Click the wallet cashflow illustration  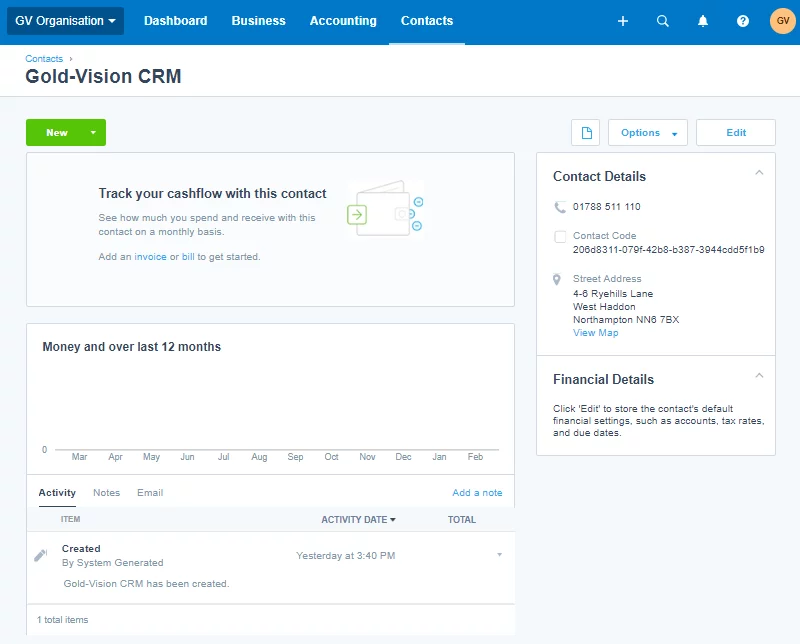coord(385,209)
